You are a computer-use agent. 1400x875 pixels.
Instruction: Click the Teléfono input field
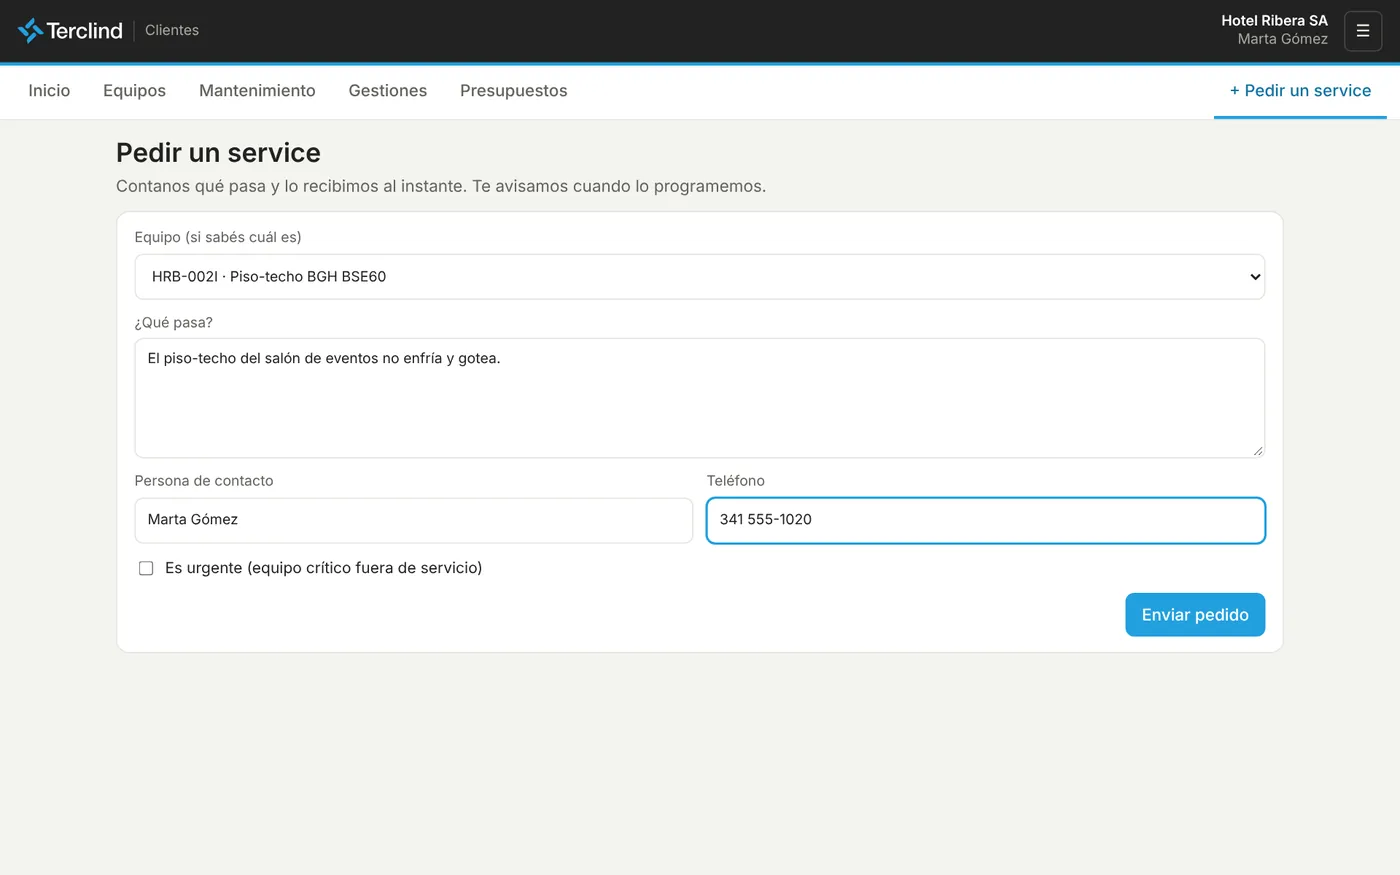coord(986,521)
